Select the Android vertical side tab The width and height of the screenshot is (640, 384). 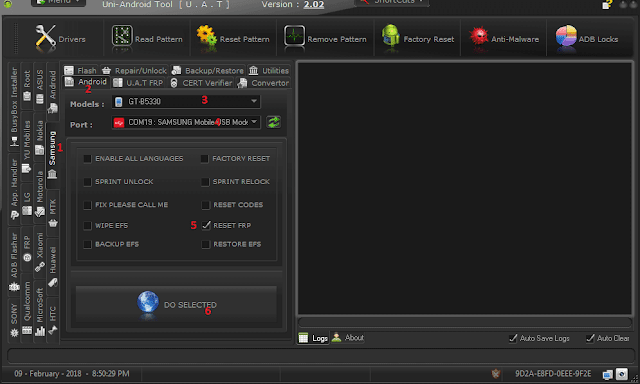[53, 91]
